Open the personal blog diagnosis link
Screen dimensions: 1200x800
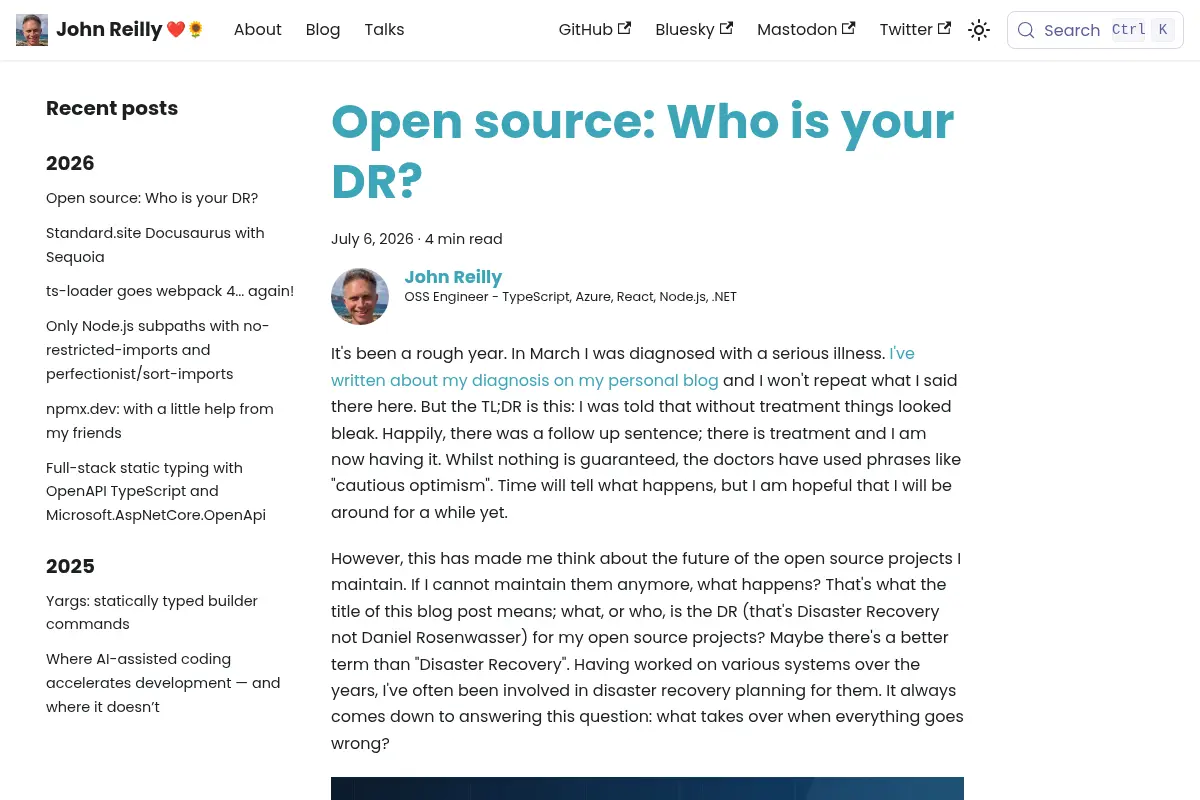[x=623, y=367]
